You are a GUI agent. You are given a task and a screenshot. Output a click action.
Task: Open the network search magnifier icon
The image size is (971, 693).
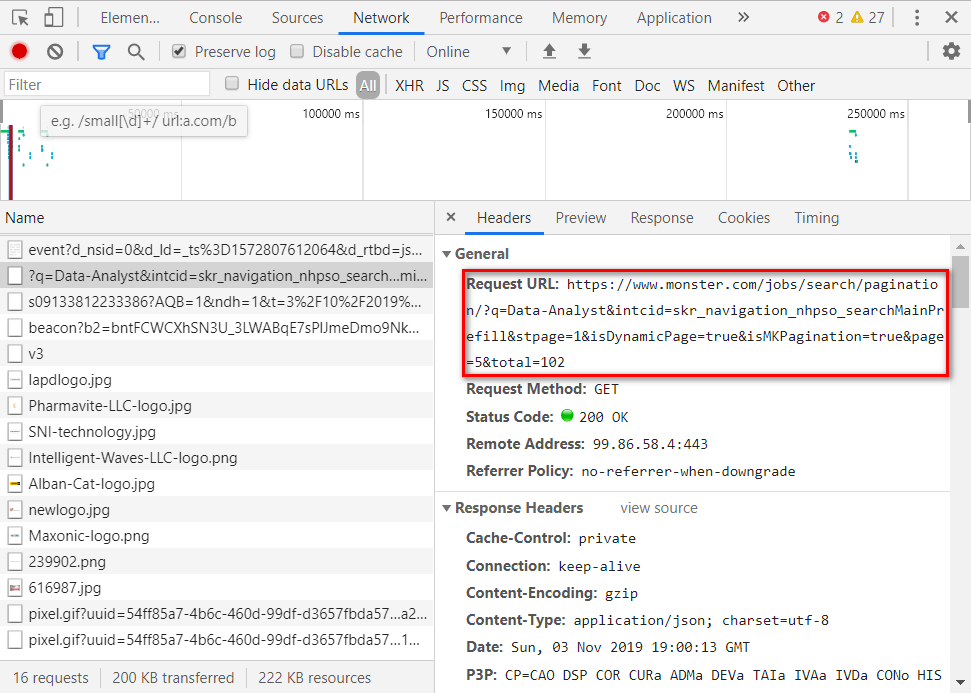point(136,52)
